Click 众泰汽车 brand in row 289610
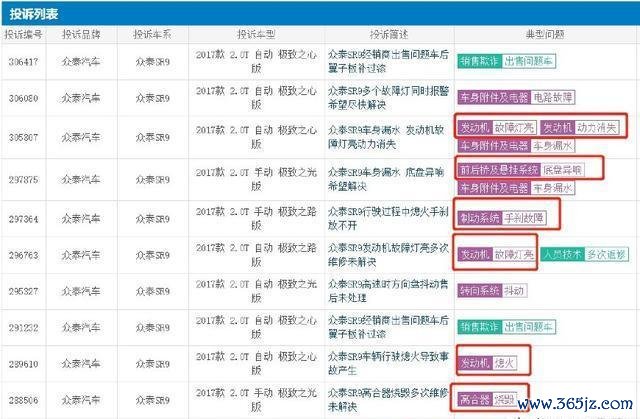640x419 pixels. [81, 364]
